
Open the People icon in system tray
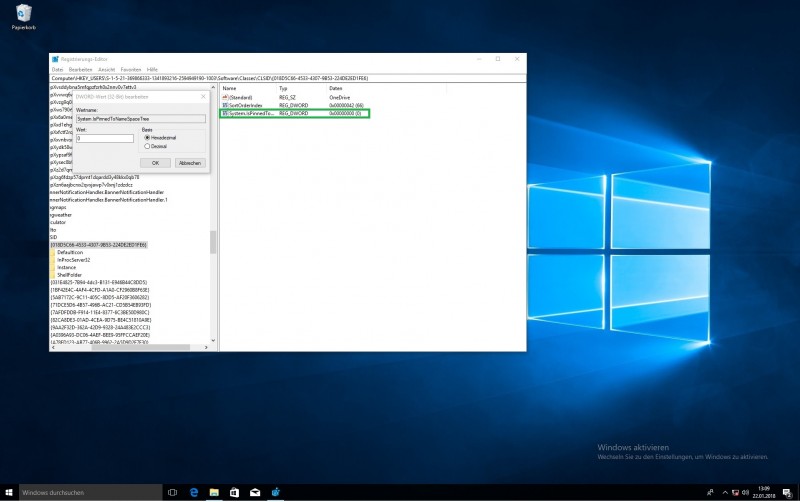[x=710, y=493]
